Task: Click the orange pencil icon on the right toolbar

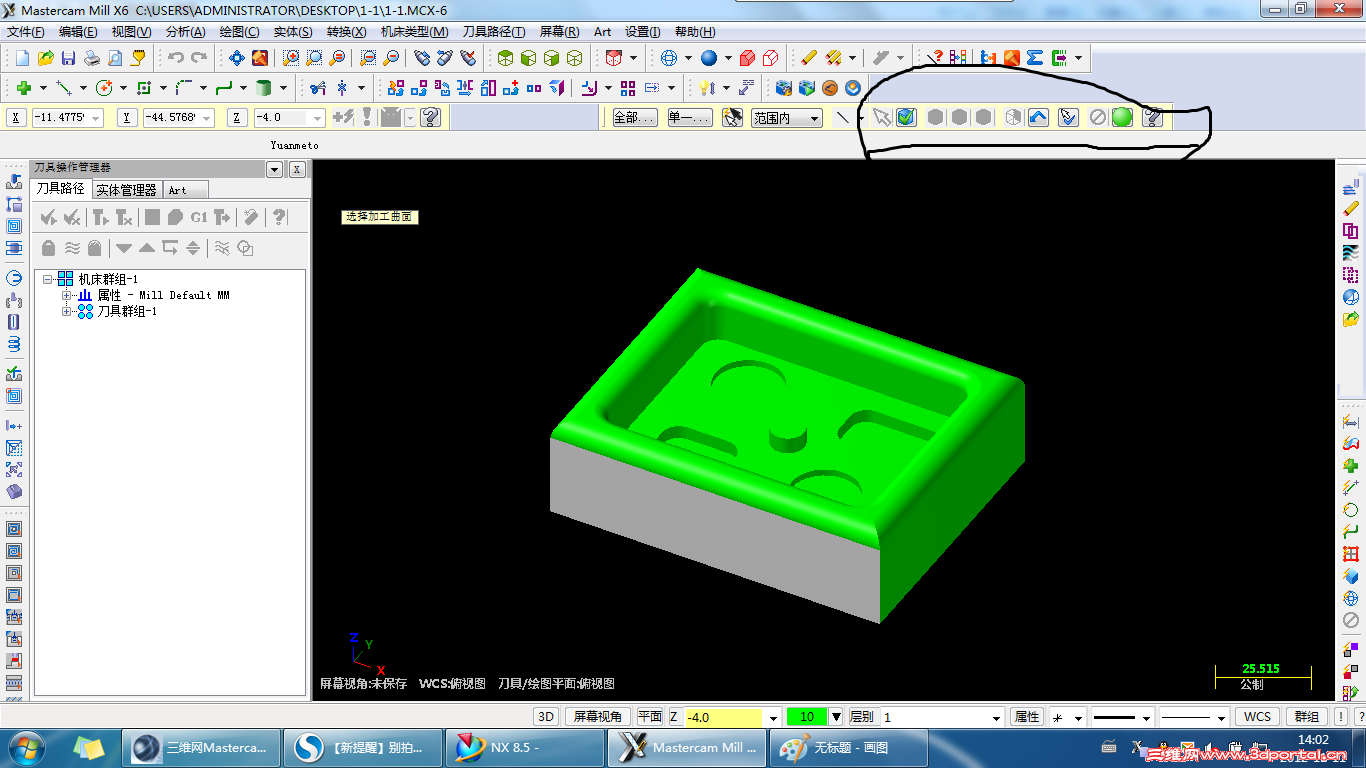Action: click(x=1351, y=209)
